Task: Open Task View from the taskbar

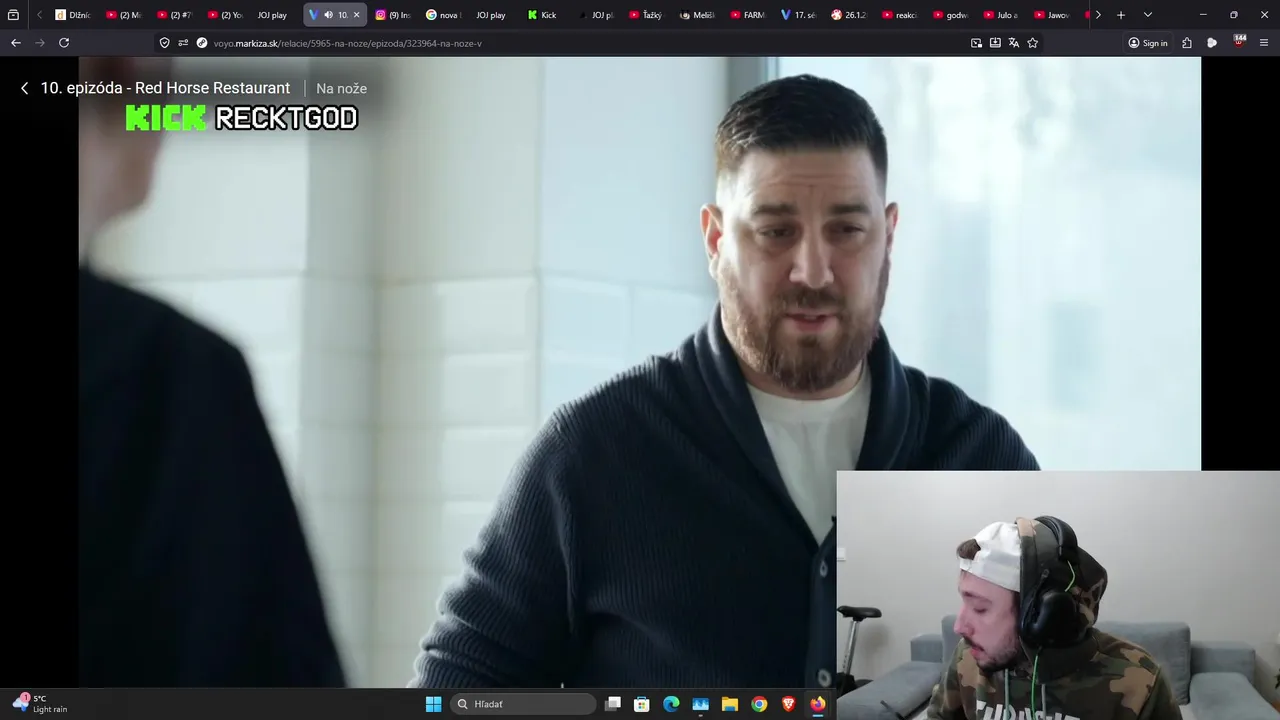Action: (x=613, y=704)
